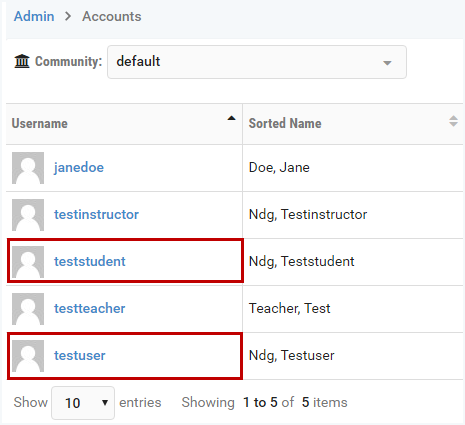This screenshot has width=465, height=425.
Task: Click the Sorted Name sort arrows icon
Action: [x=453, y=121]
